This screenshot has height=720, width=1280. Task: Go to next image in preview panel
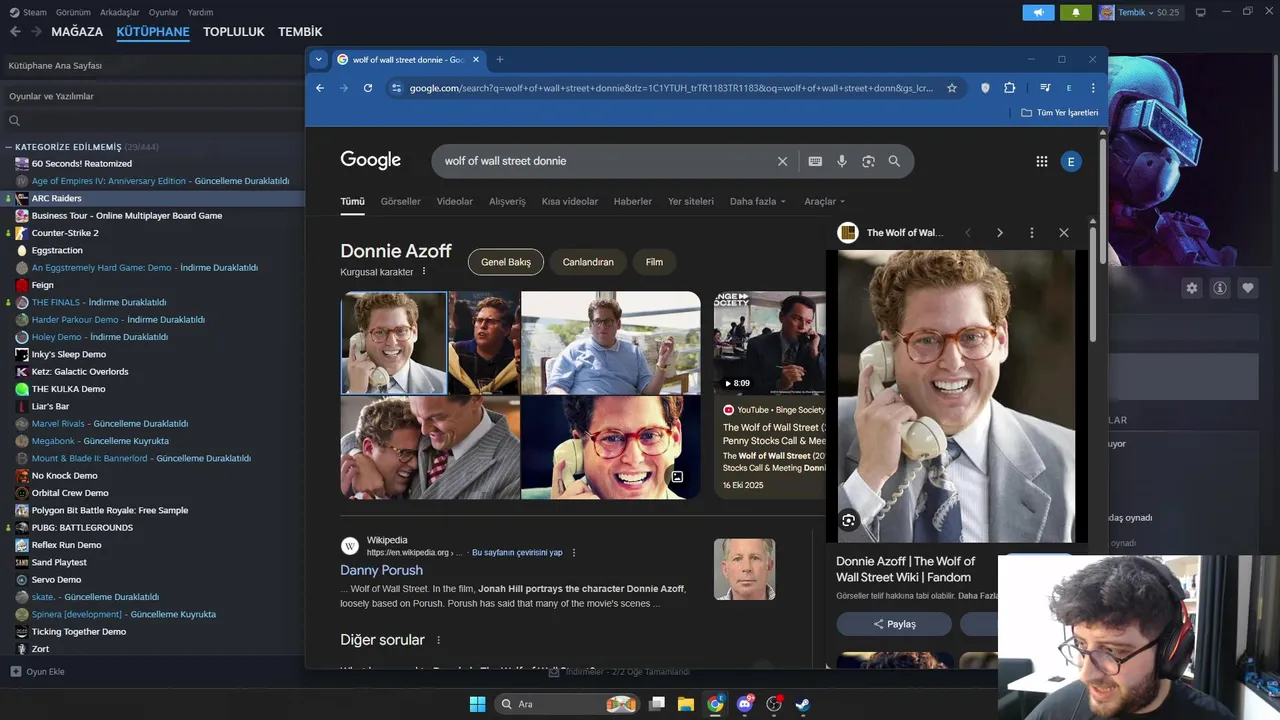999,232
